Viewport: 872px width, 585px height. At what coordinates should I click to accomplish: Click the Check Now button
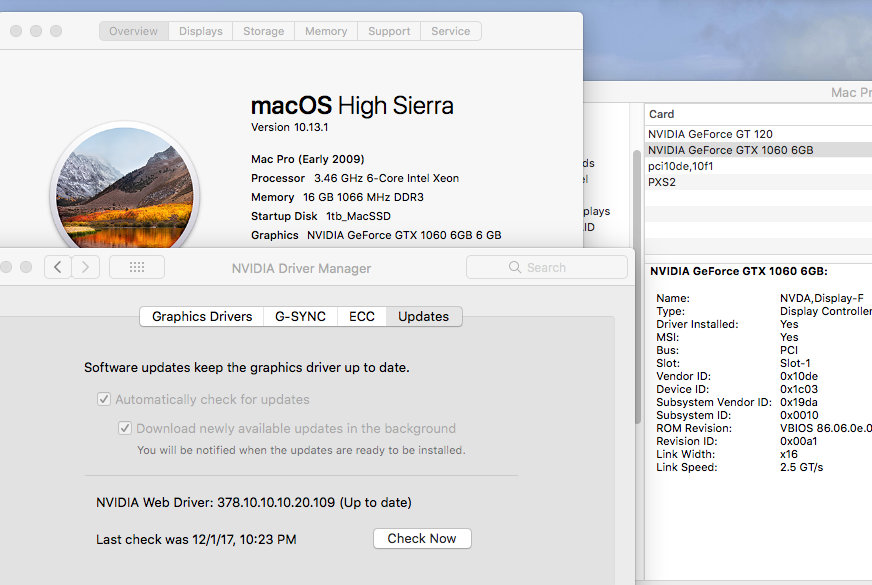422,538
